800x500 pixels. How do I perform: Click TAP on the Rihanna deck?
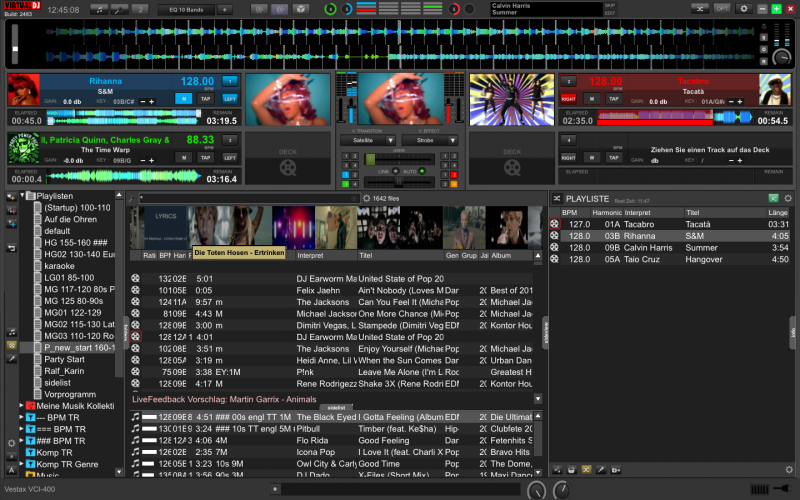[x=206, y=98]
